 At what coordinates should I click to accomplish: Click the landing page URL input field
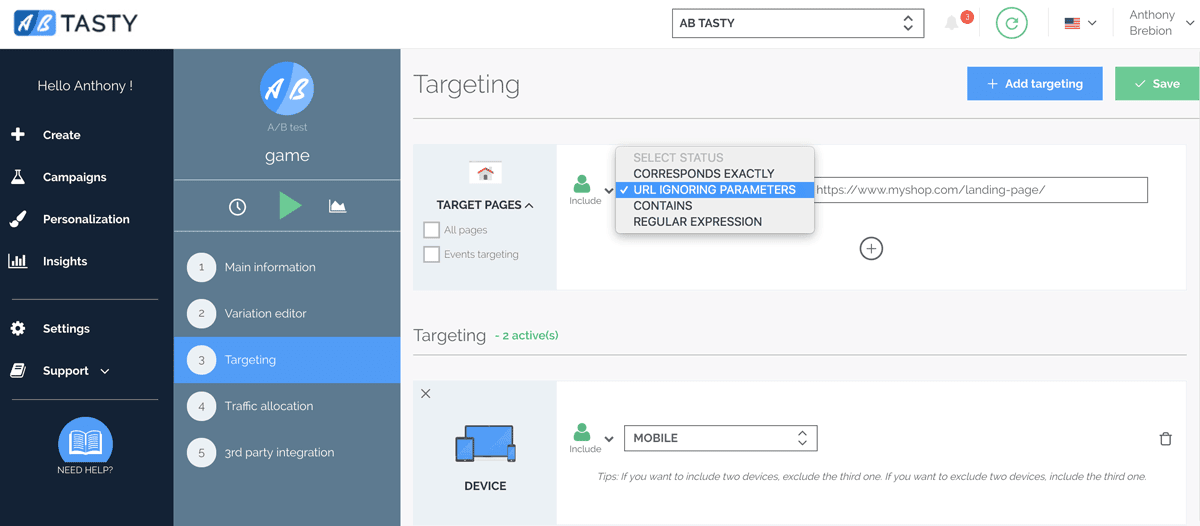point(980,190)
